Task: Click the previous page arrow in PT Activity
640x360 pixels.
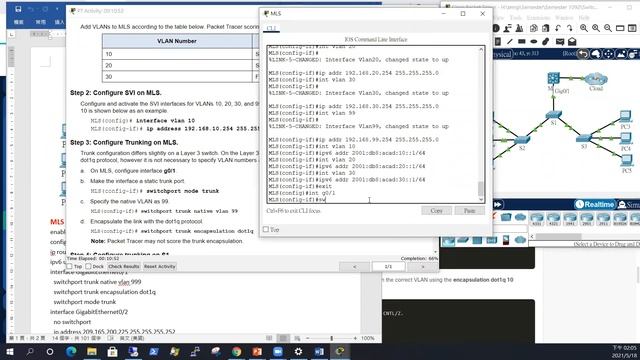Action: [354, 267]
